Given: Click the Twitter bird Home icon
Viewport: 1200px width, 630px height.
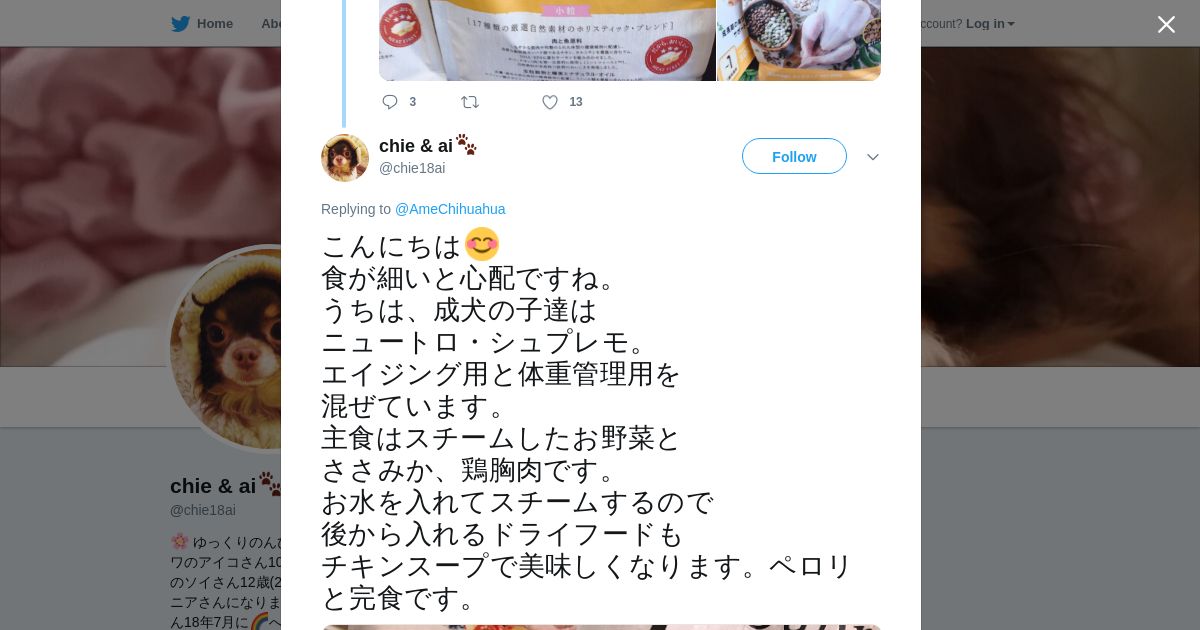Looking at the screenshot, I should point(181,24).
